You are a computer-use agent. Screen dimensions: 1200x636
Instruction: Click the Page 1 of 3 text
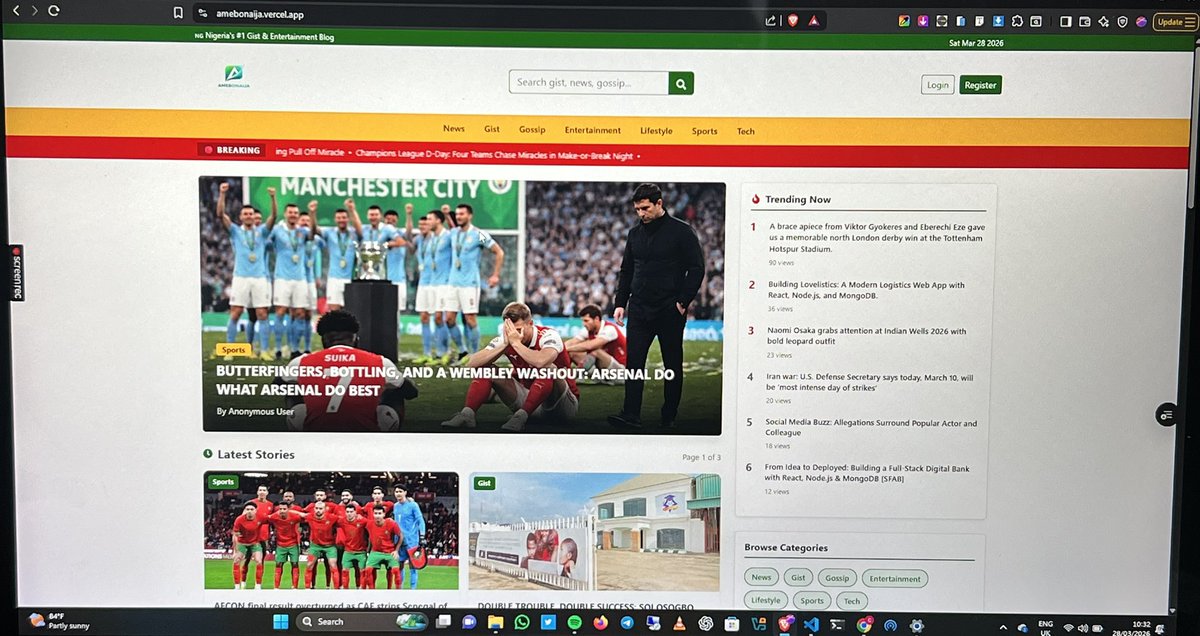[x=701, y=457]
